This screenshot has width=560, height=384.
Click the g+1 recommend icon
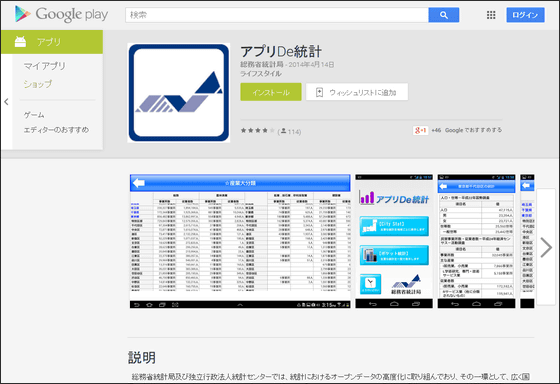tap(420, 130)
